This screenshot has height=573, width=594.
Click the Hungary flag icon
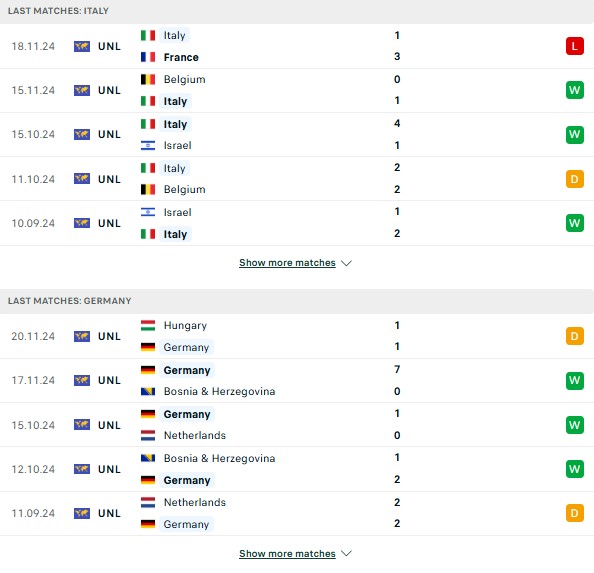click(148, 325)
